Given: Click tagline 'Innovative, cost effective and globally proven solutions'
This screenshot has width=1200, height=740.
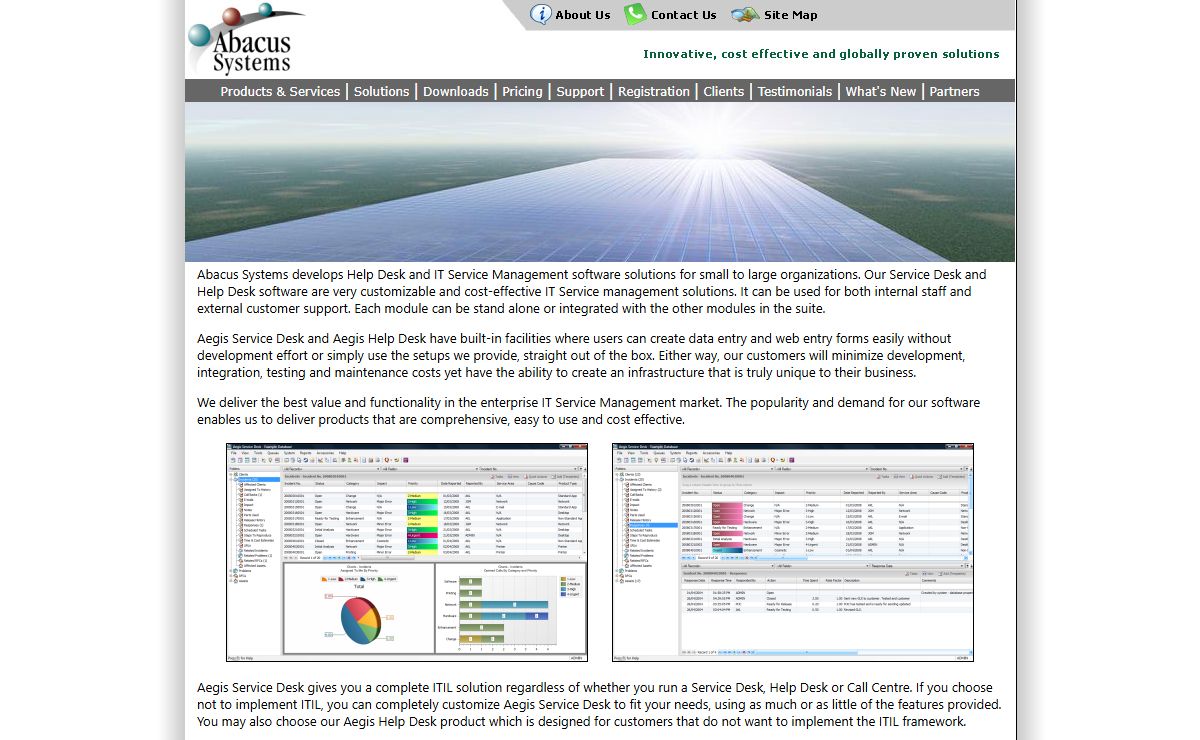Looking at the screenshot, I should click(821, 54).
